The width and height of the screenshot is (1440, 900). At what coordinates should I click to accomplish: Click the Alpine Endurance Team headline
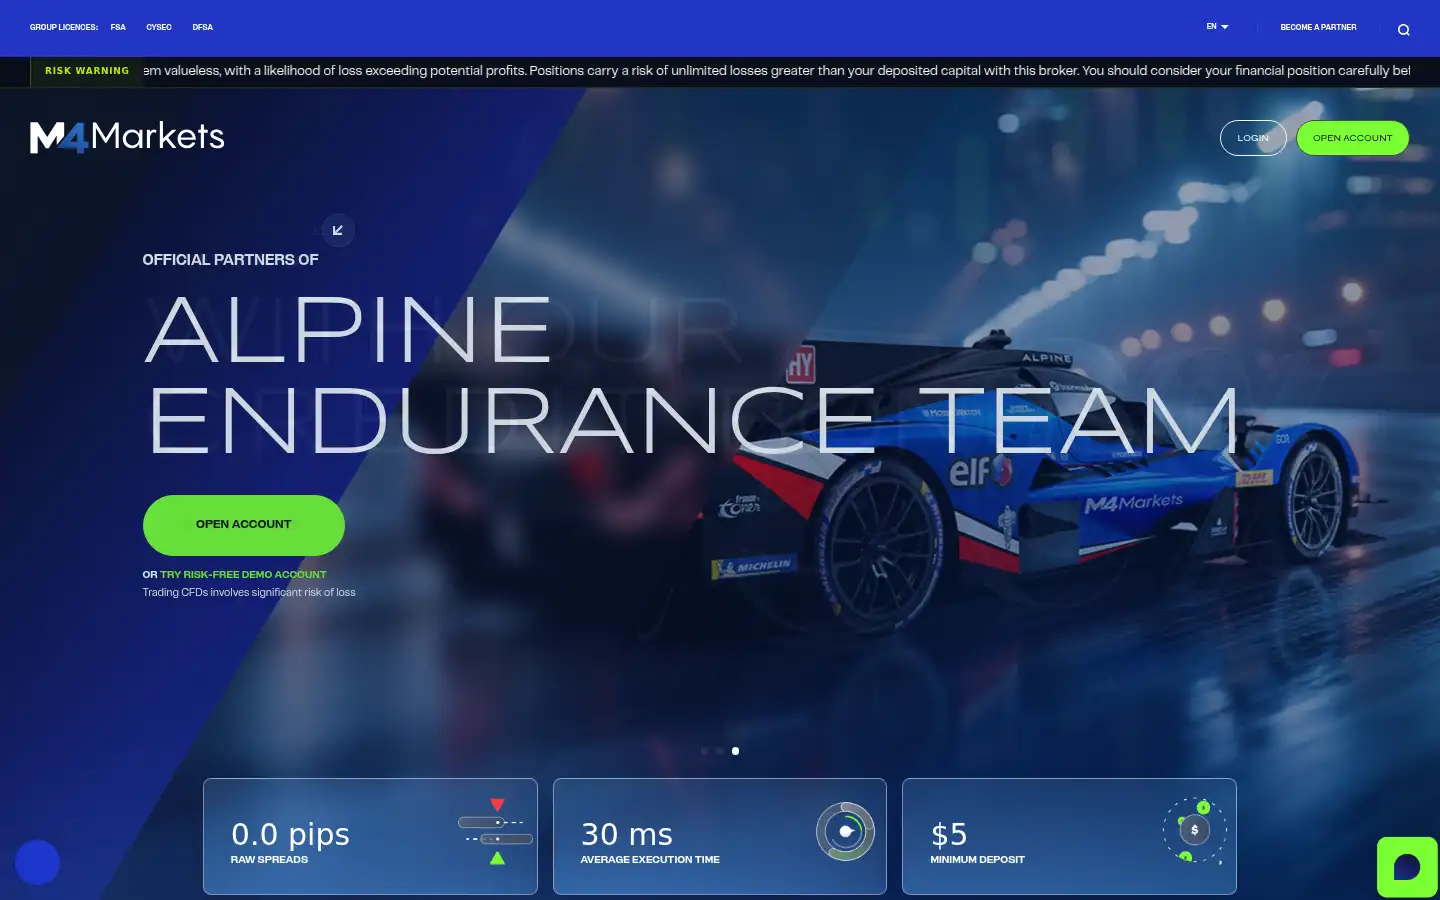point(692,375)
